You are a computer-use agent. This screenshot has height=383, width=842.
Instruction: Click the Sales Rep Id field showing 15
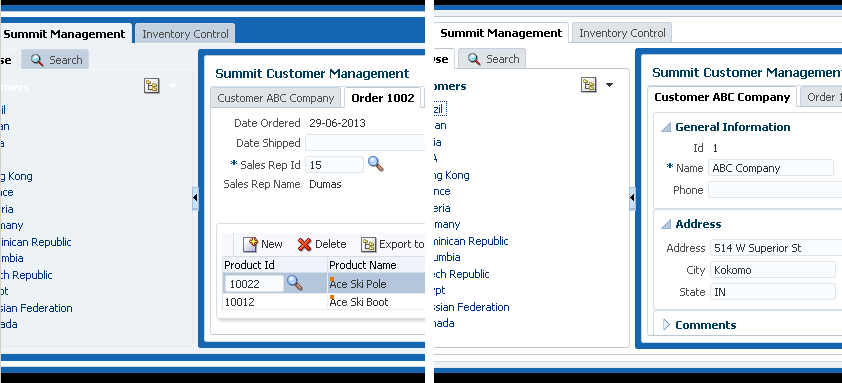tap(335, 164)
